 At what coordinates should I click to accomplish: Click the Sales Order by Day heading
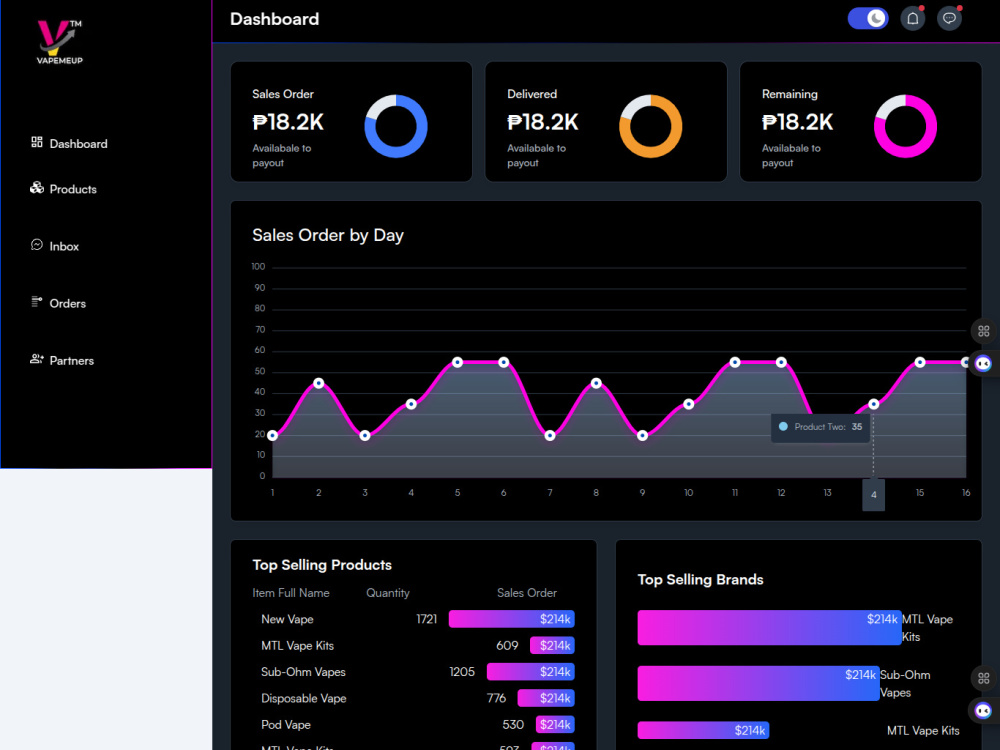[328, 235]
